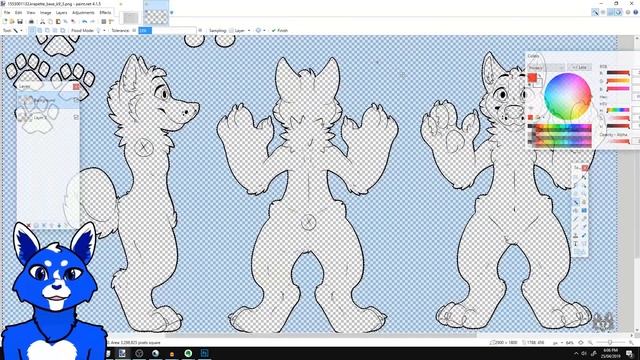The image size is (640, 360).
Task: Set selection mode to Replace
Action: tap(32, 31)
